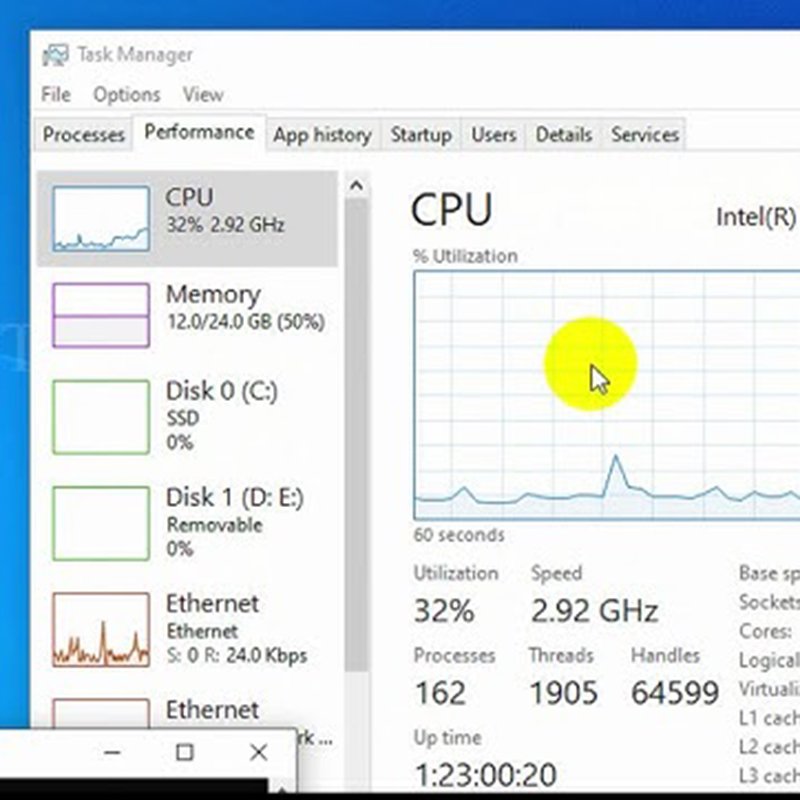Open the View menu
Viewport: 800px width, 800px height.
(203, 95)
